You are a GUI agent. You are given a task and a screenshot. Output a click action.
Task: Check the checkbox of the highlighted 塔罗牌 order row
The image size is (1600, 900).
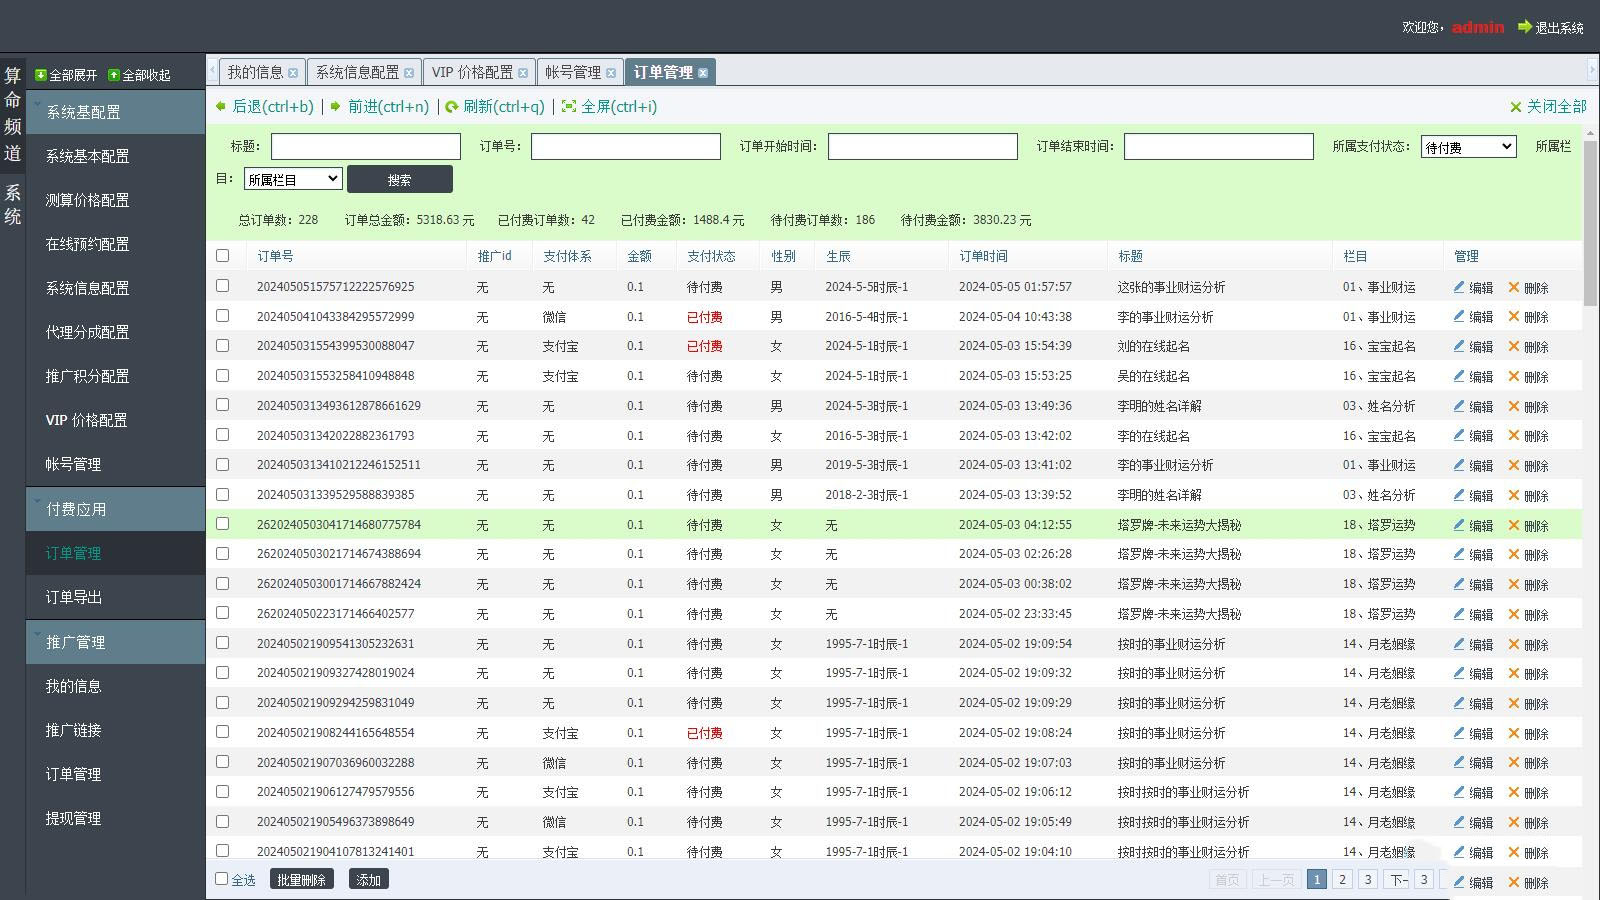222,524
